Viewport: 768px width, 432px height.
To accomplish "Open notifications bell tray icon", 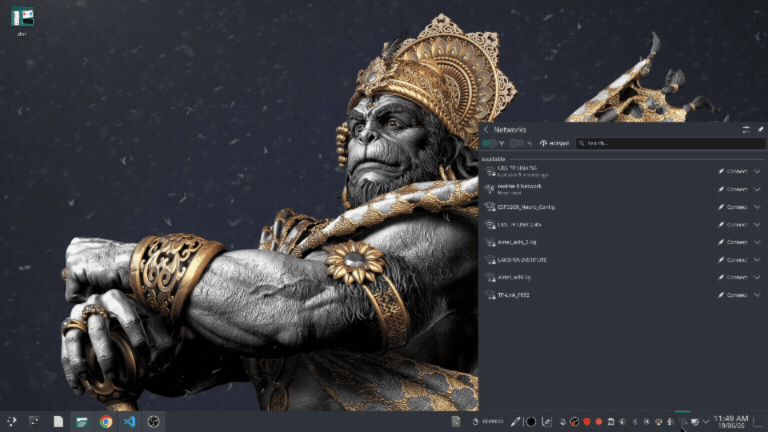I will click(x=563, y=422).
